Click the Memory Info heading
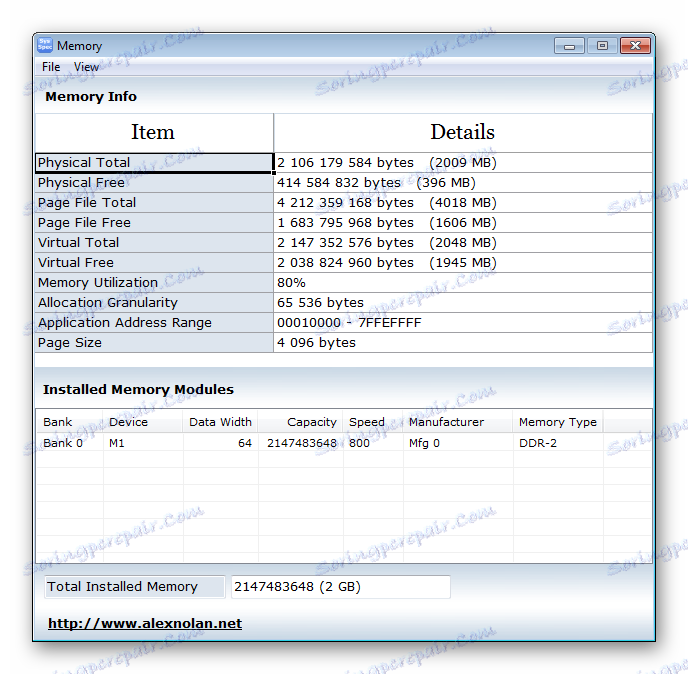 click(91, 97)
